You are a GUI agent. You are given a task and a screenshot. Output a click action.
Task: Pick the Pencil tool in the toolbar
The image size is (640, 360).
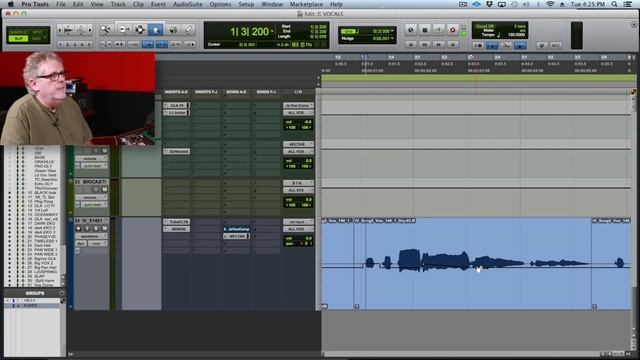pyautogui.click(x=188, y=29)
